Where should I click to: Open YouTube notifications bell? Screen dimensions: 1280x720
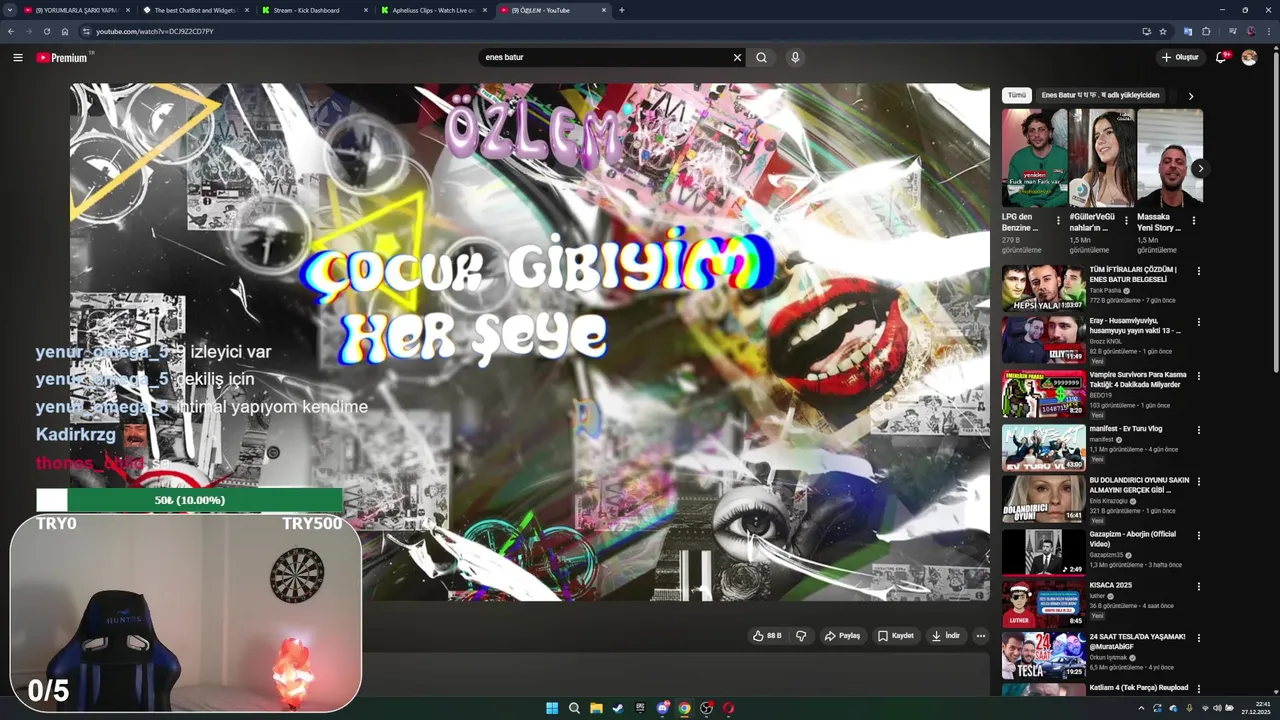click(x=1221, y=57)
